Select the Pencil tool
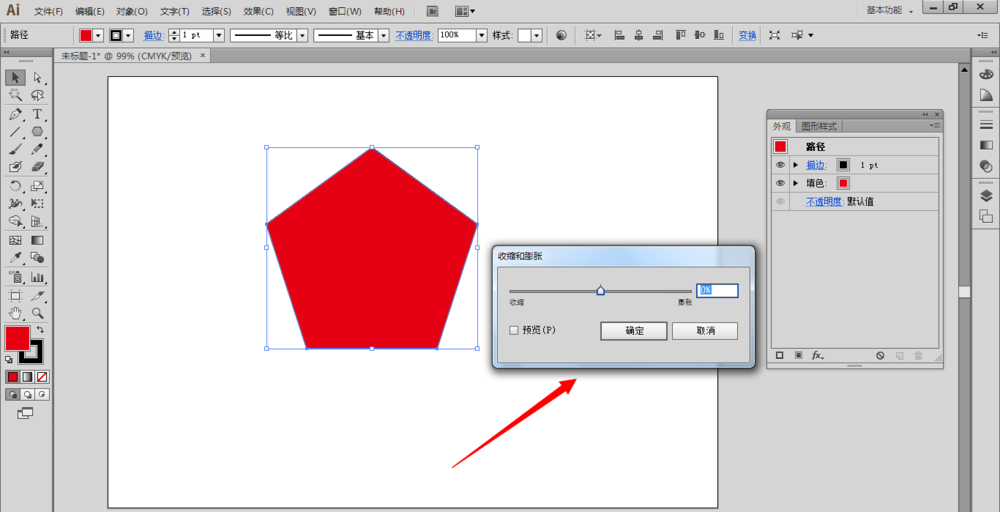This screenshot has height=512, width=1000. (x=38, y=149)
